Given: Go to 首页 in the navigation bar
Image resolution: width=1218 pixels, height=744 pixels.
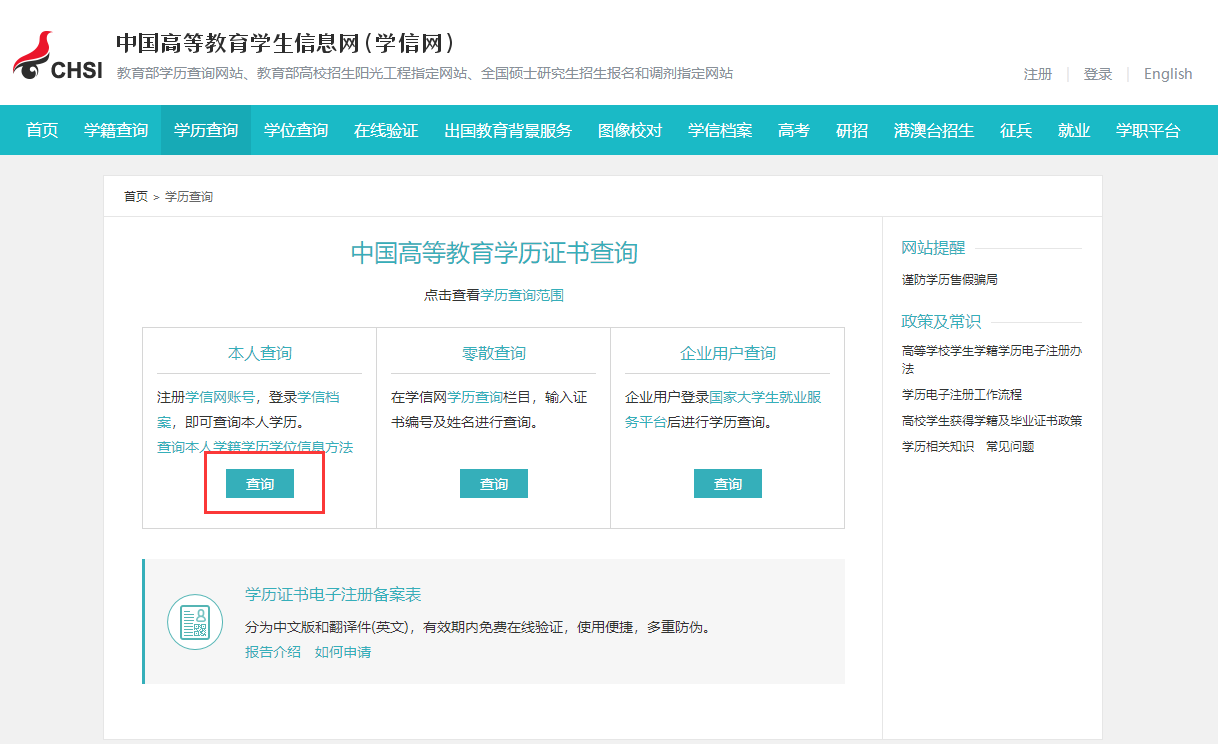Looking at the screenshot, I should (42, 130).
